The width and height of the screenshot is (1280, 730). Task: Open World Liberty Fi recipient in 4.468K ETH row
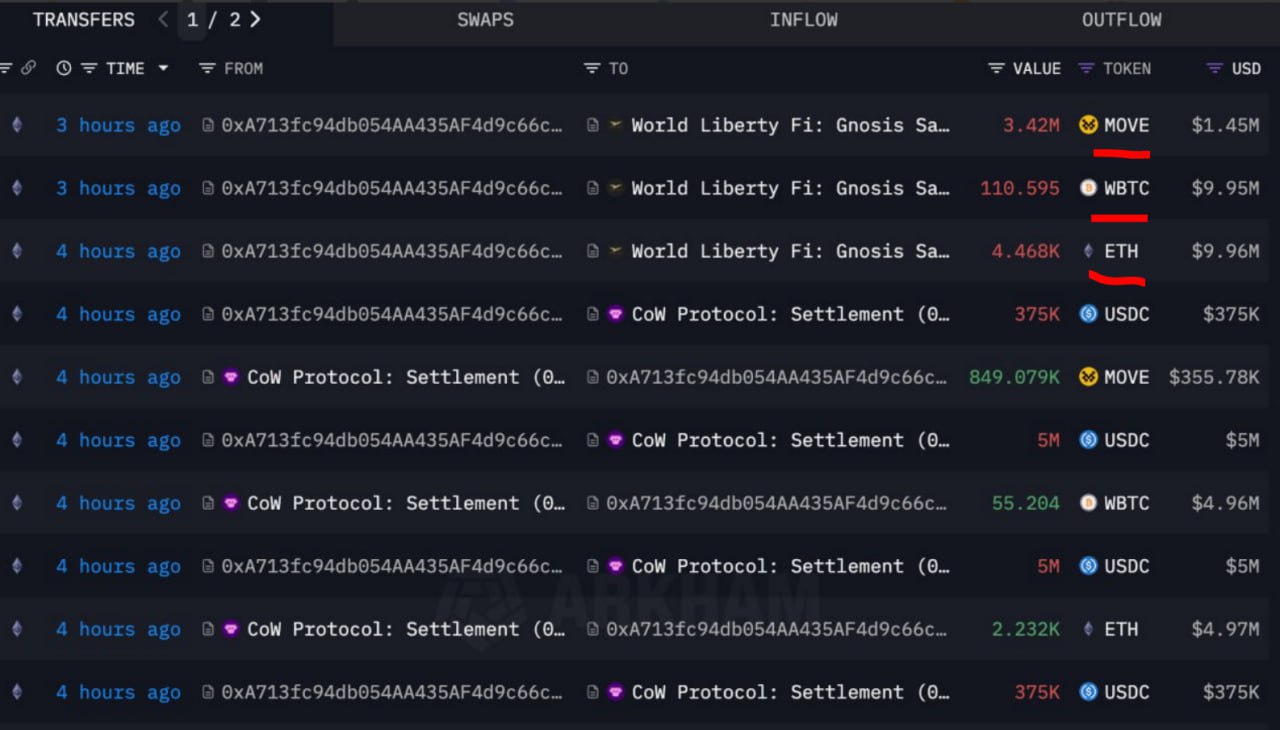[x=790, y=251]
